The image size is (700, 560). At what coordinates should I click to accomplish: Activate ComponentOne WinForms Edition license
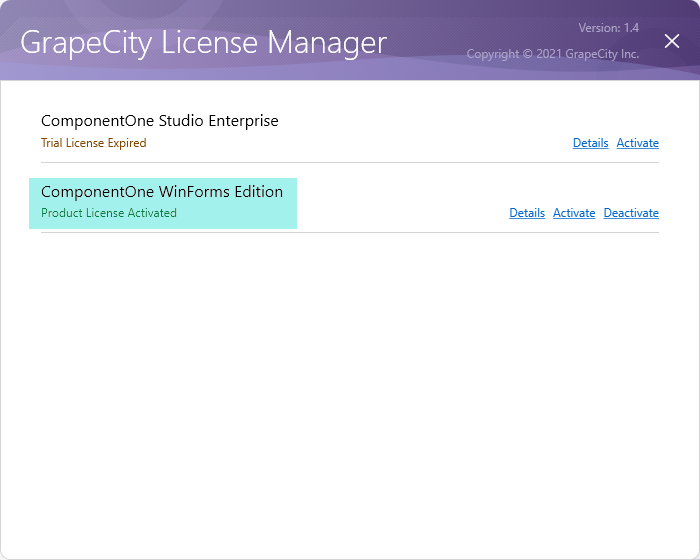[x=574, y=213]
